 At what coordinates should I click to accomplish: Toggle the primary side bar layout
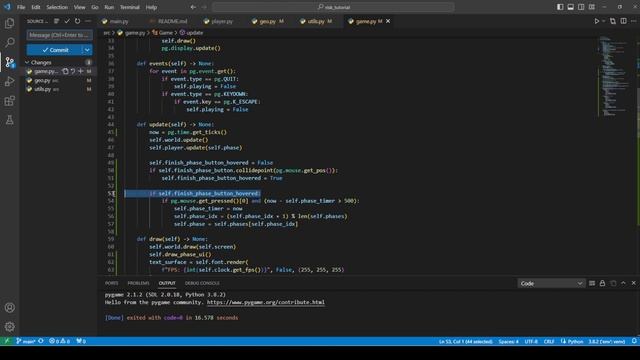tap(560, 7)
